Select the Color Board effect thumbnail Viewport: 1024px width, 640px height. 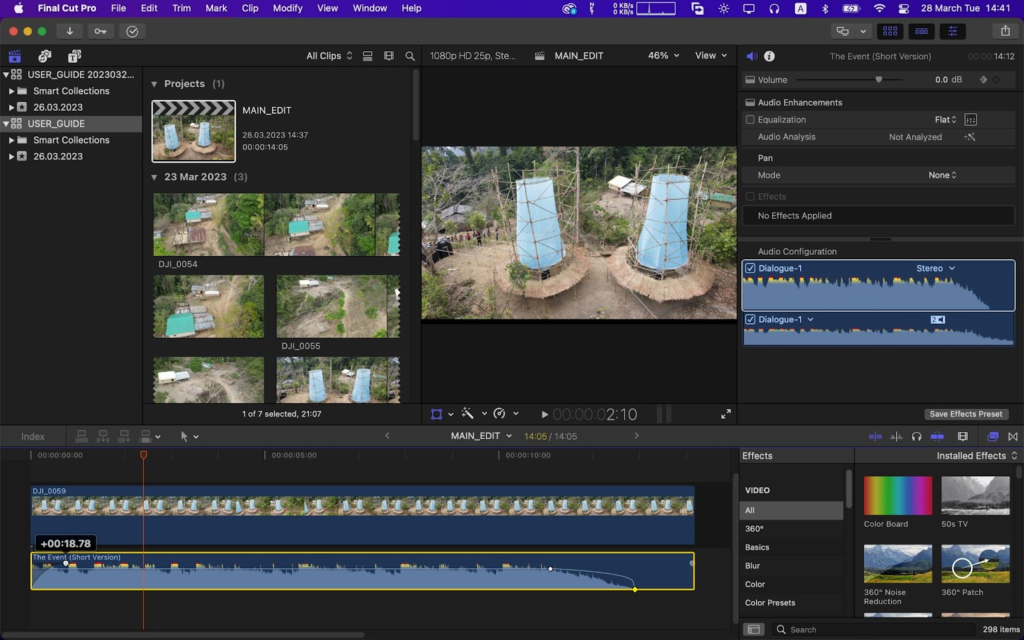click(x=898, y=496)
